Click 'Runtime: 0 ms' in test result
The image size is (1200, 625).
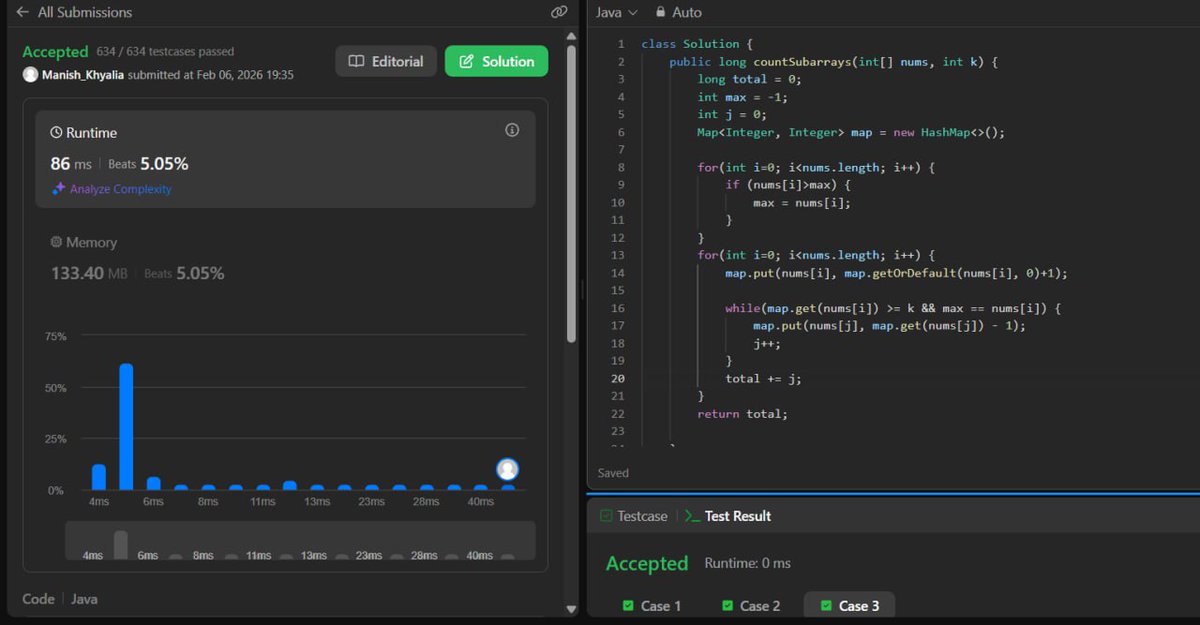(x=747, y=563)
